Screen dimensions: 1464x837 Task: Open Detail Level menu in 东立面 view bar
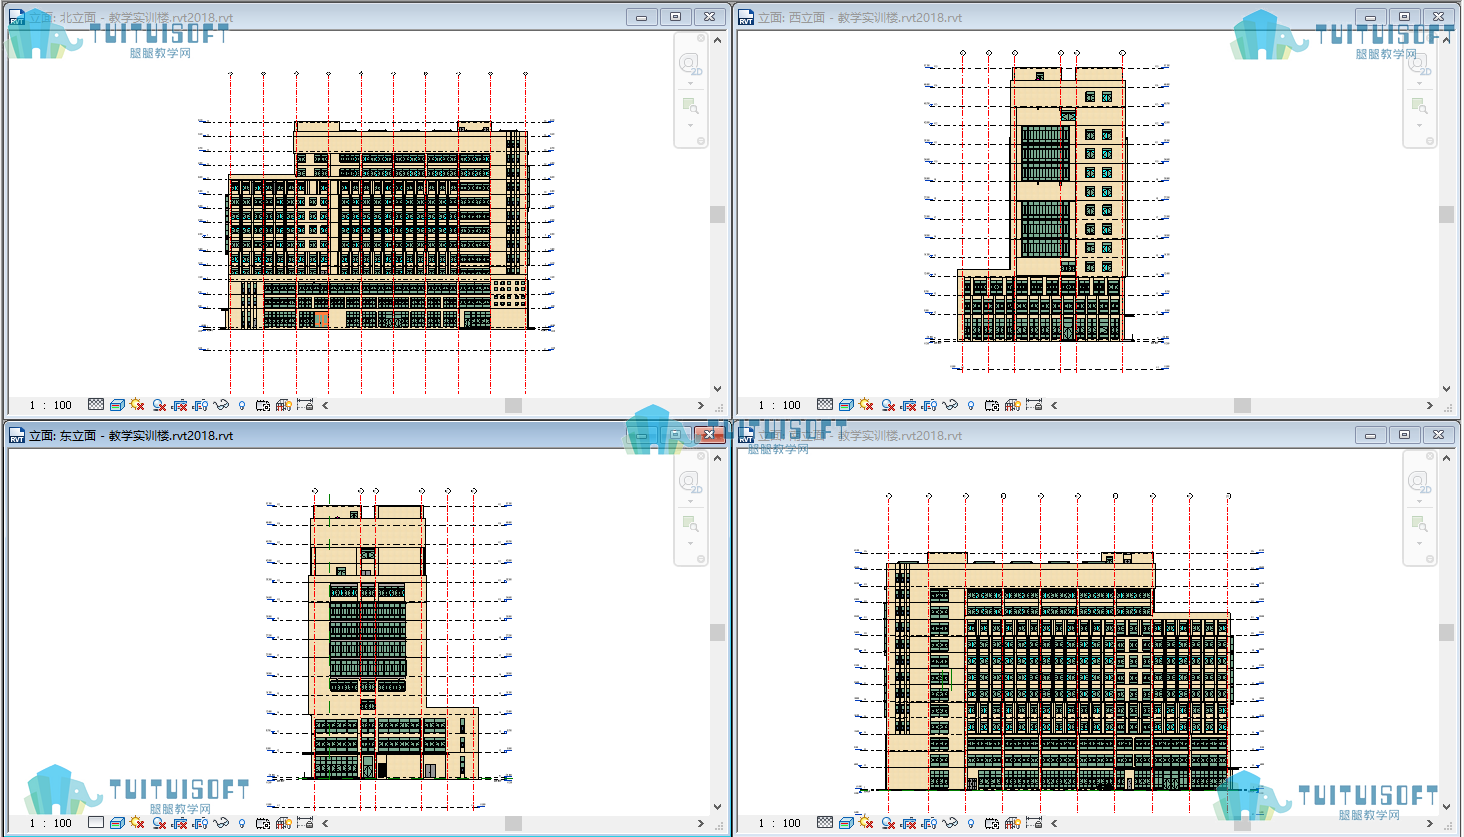pos(96,823)
